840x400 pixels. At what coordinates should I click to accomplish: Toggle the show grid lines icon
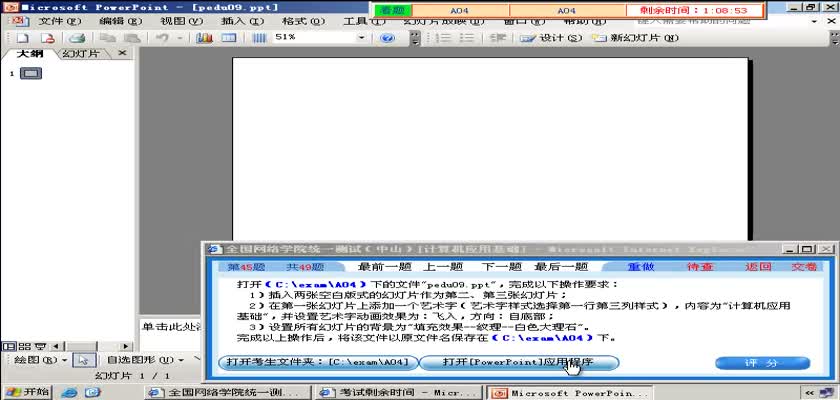pyautogui.click(x=259, y=38)
